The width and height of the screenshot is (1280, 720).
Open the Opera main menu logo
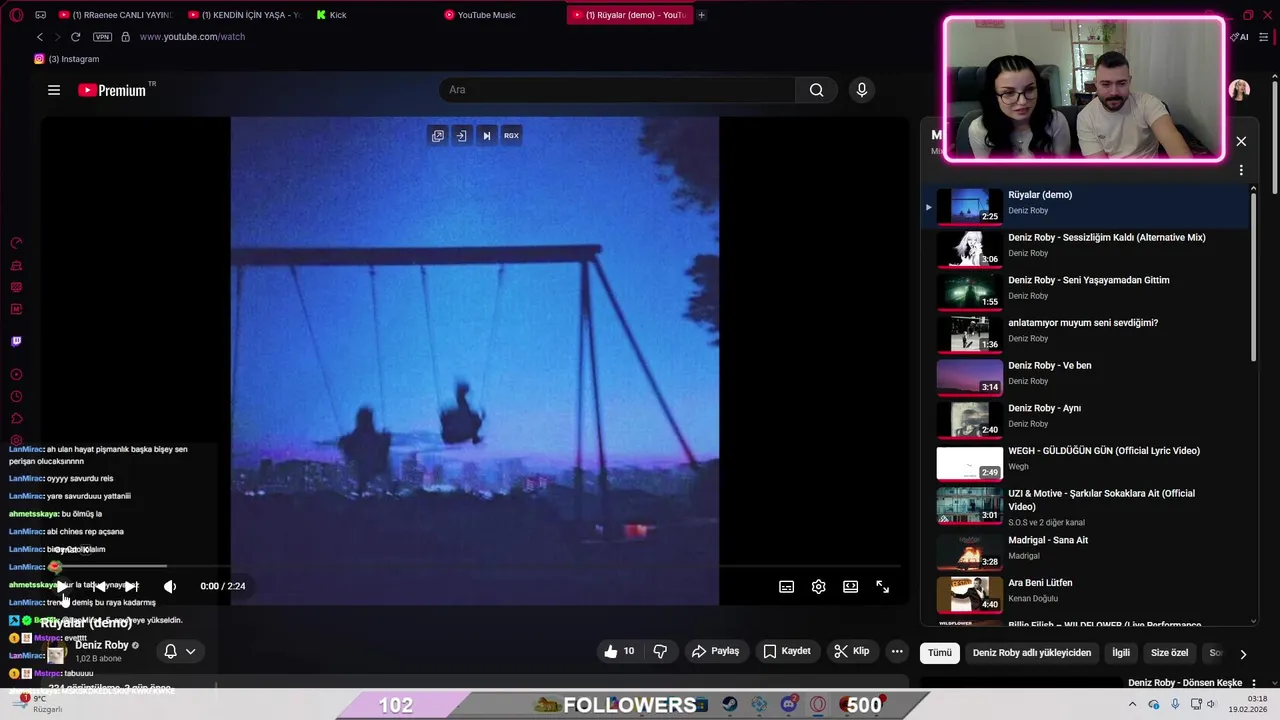pyautogui.click(x=16, y=15)
